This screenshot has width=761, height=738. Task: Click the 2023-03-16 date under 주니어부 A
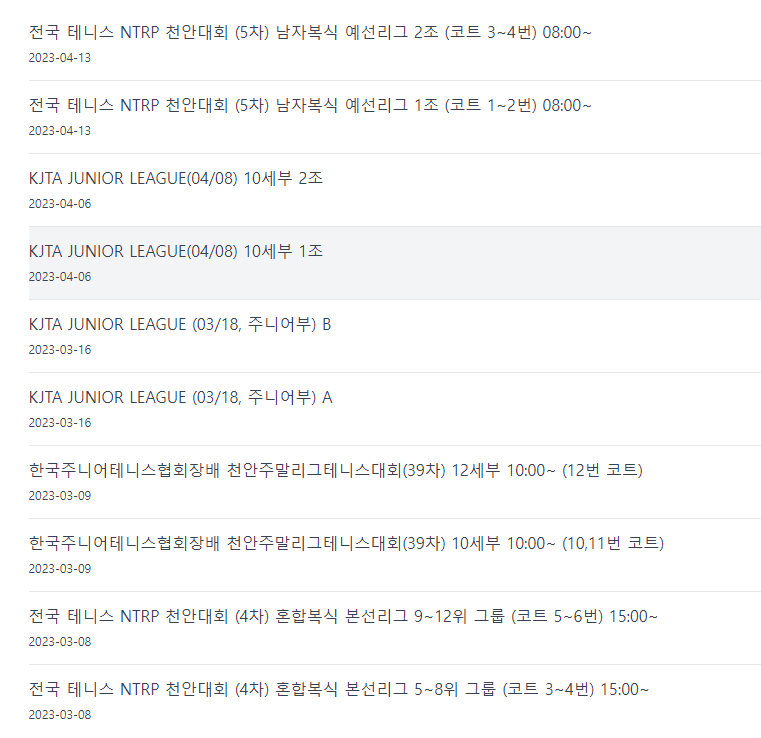[x=60, y=423]
